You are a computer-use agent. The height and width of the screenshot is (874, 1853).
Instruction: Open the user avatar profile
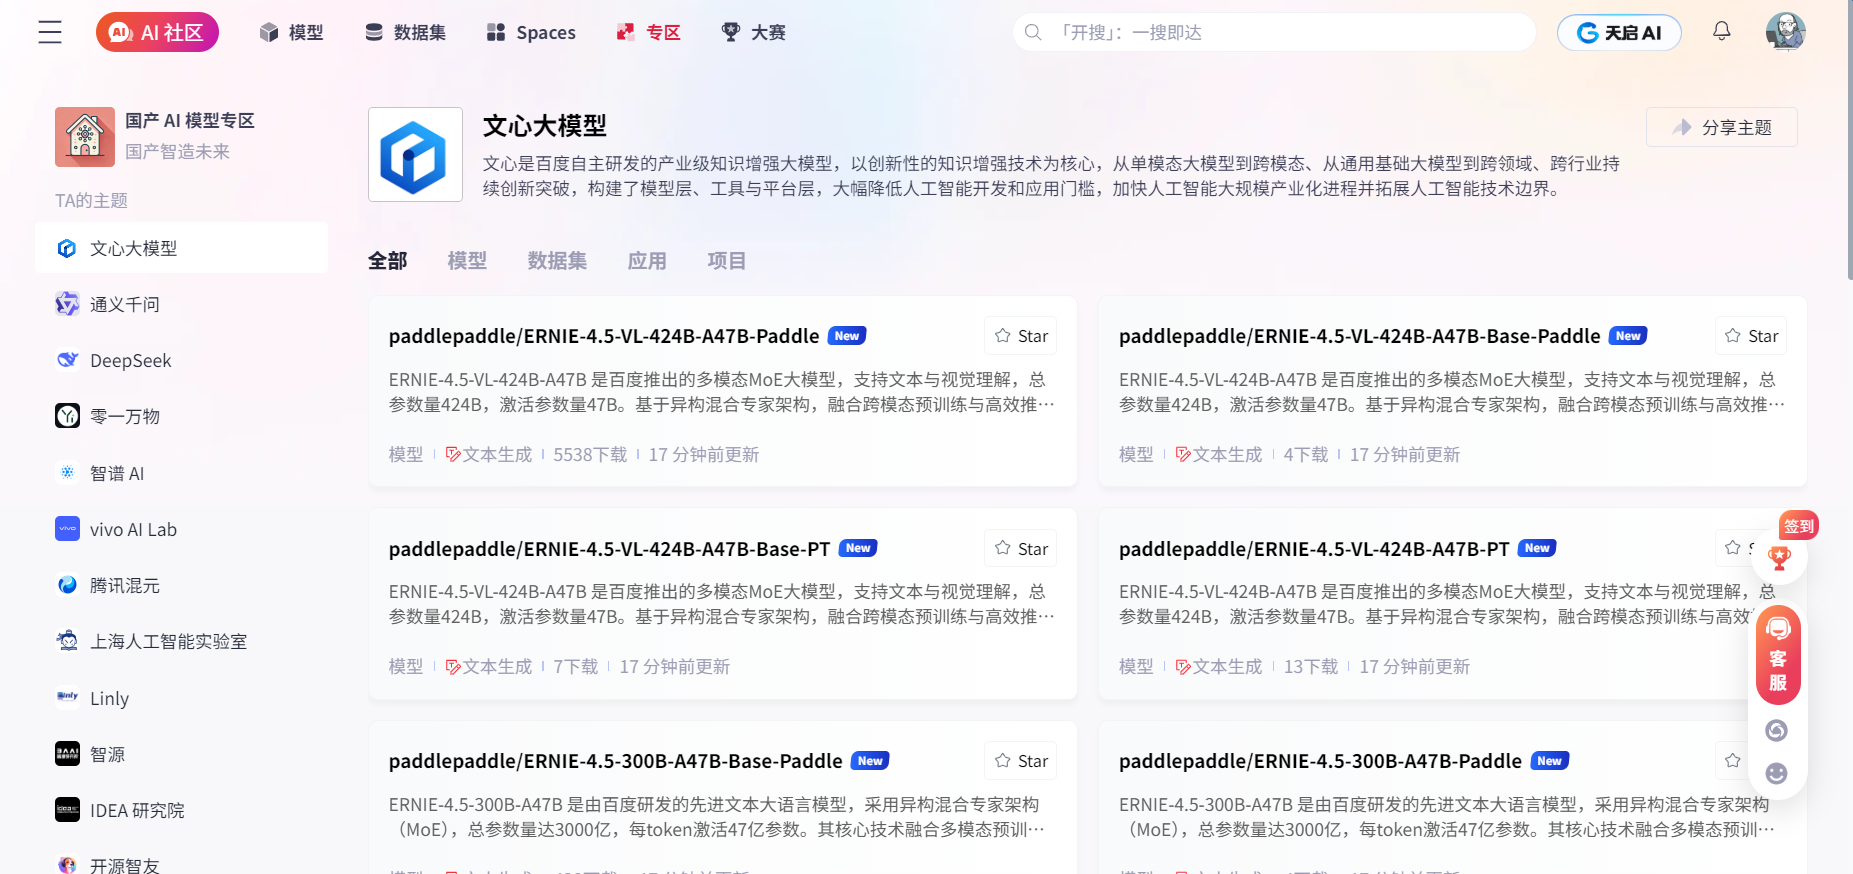point(1785,32)
